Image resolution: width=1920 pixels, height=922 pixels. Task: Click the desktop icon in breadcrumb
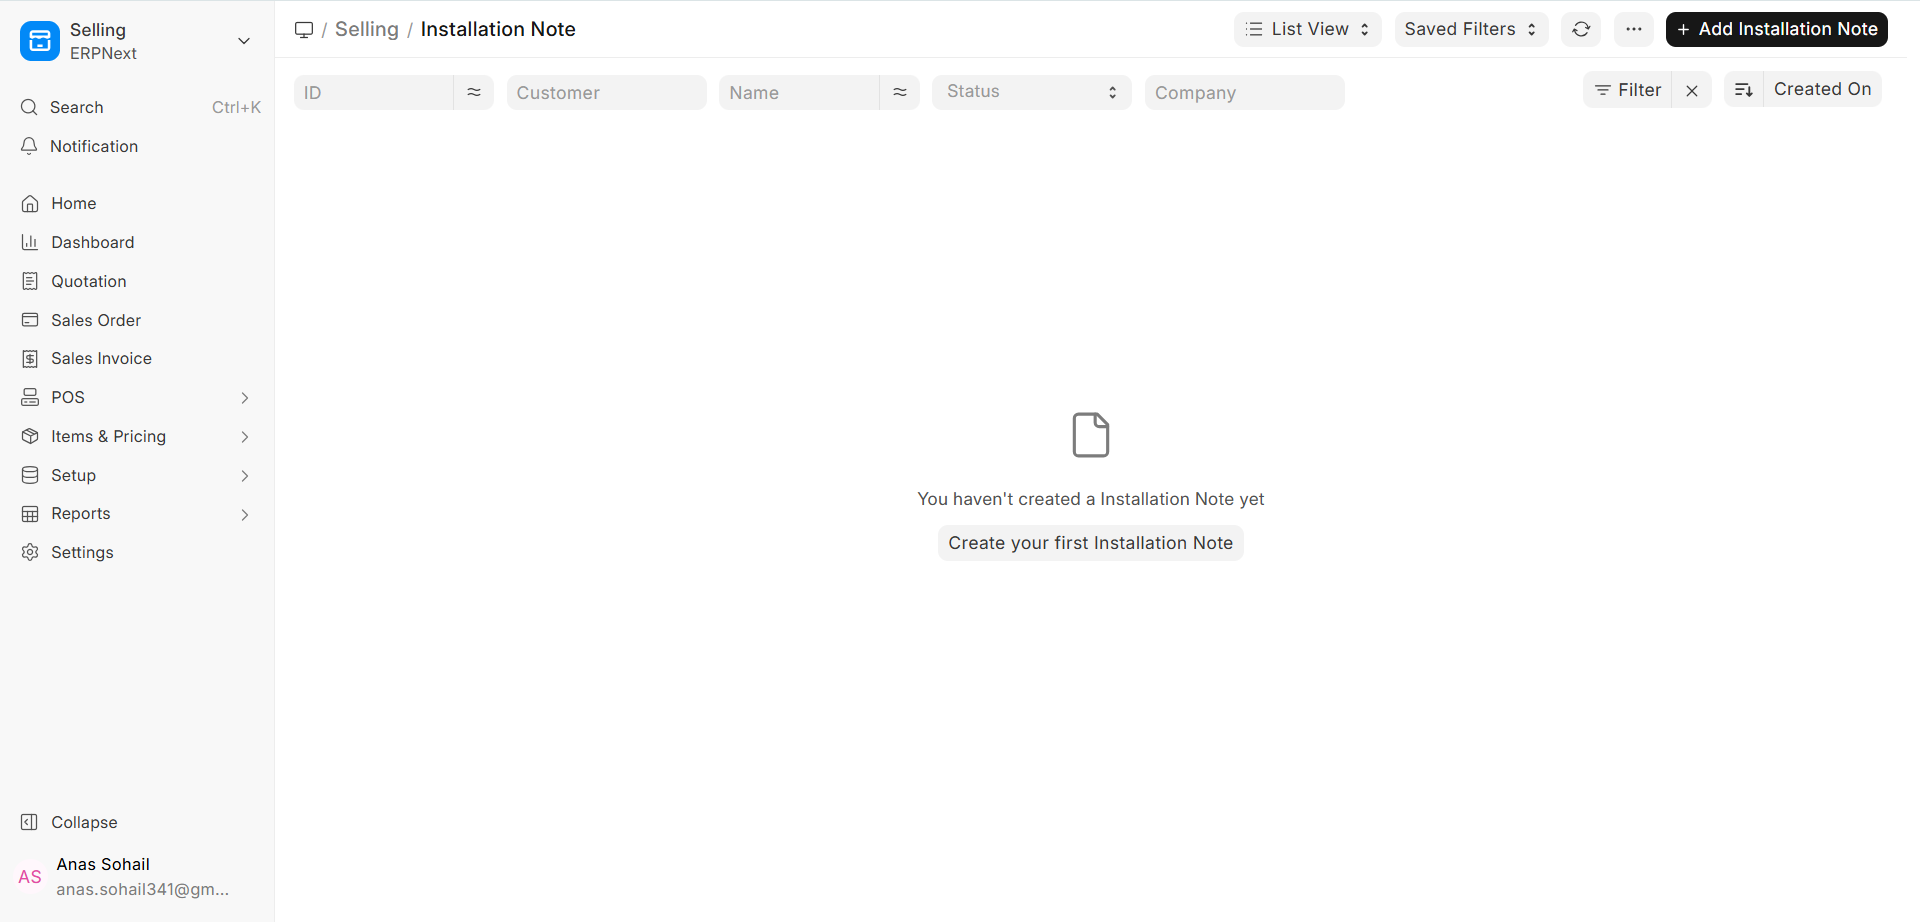(304, 30)
